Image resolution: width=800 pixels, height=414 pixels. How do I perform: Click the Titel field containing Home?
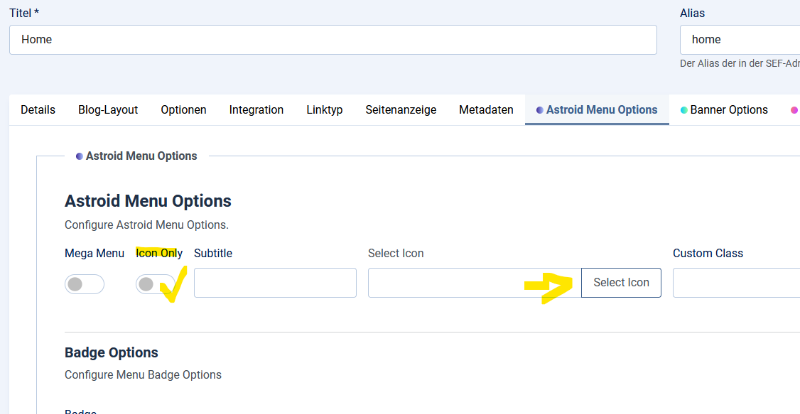[332, 40]
